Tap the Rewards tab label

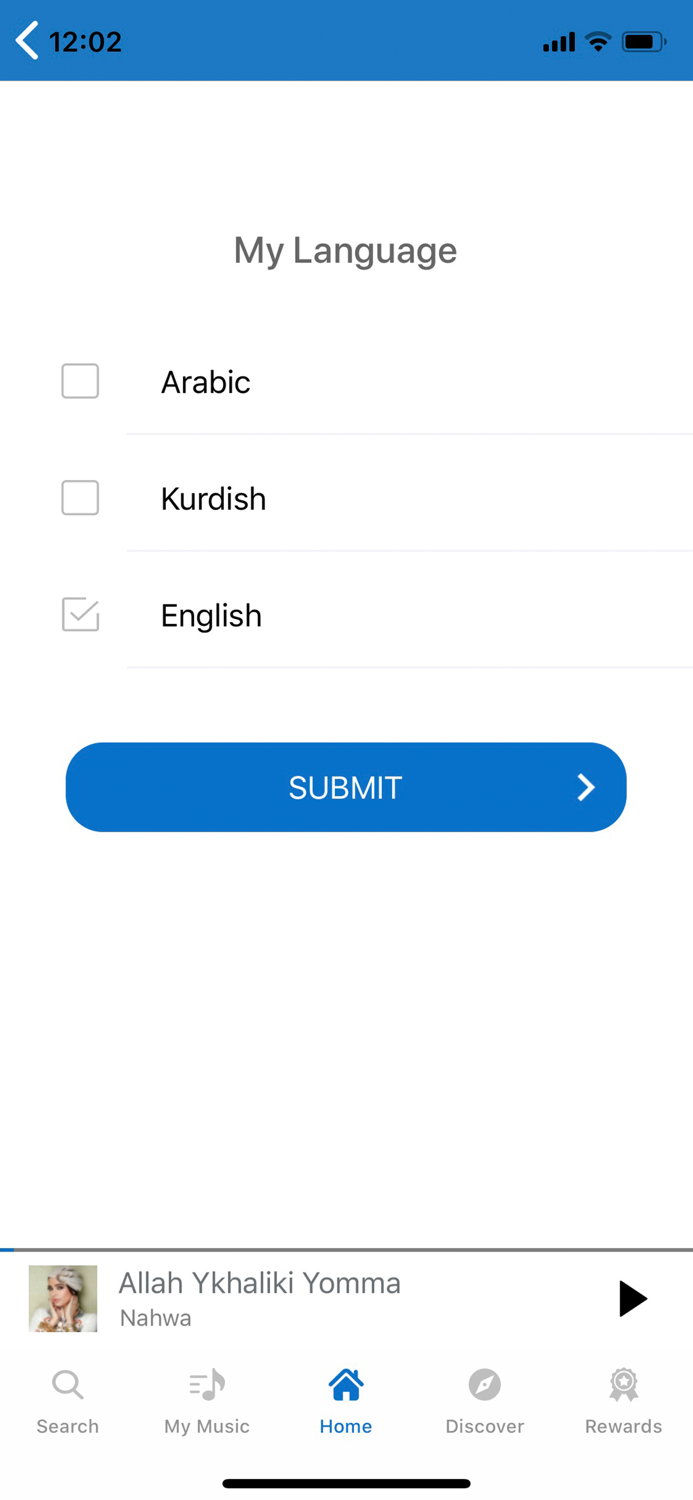tap(623, 1427)
